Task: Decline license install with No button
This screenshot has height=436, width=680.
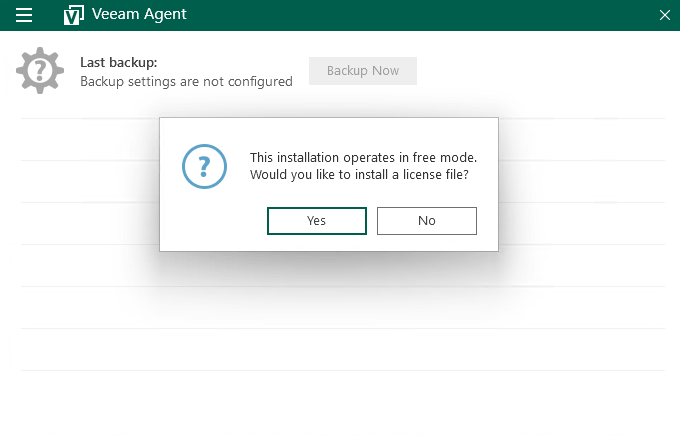Action: pyautogui.click(x=427, y=221)
